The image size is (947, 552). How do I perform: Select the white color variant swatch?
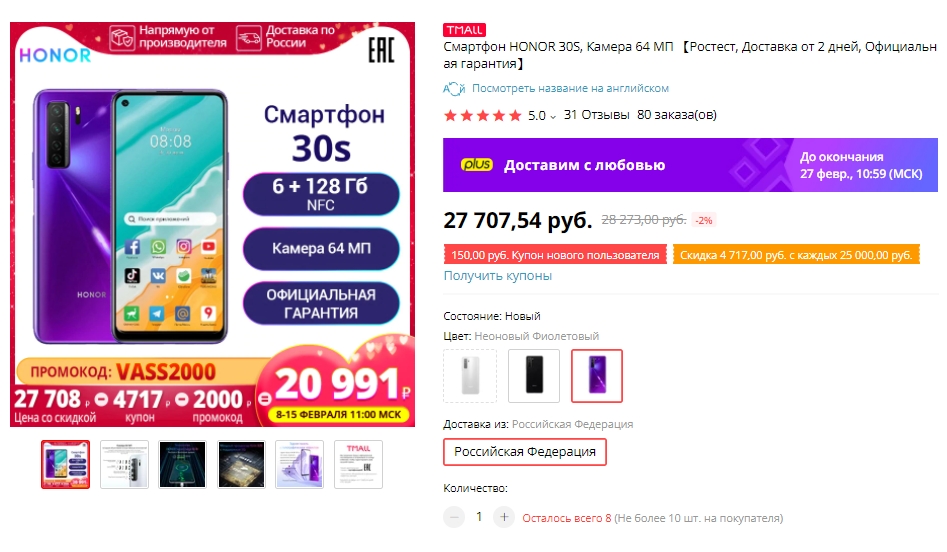click(x=470, y=376)
